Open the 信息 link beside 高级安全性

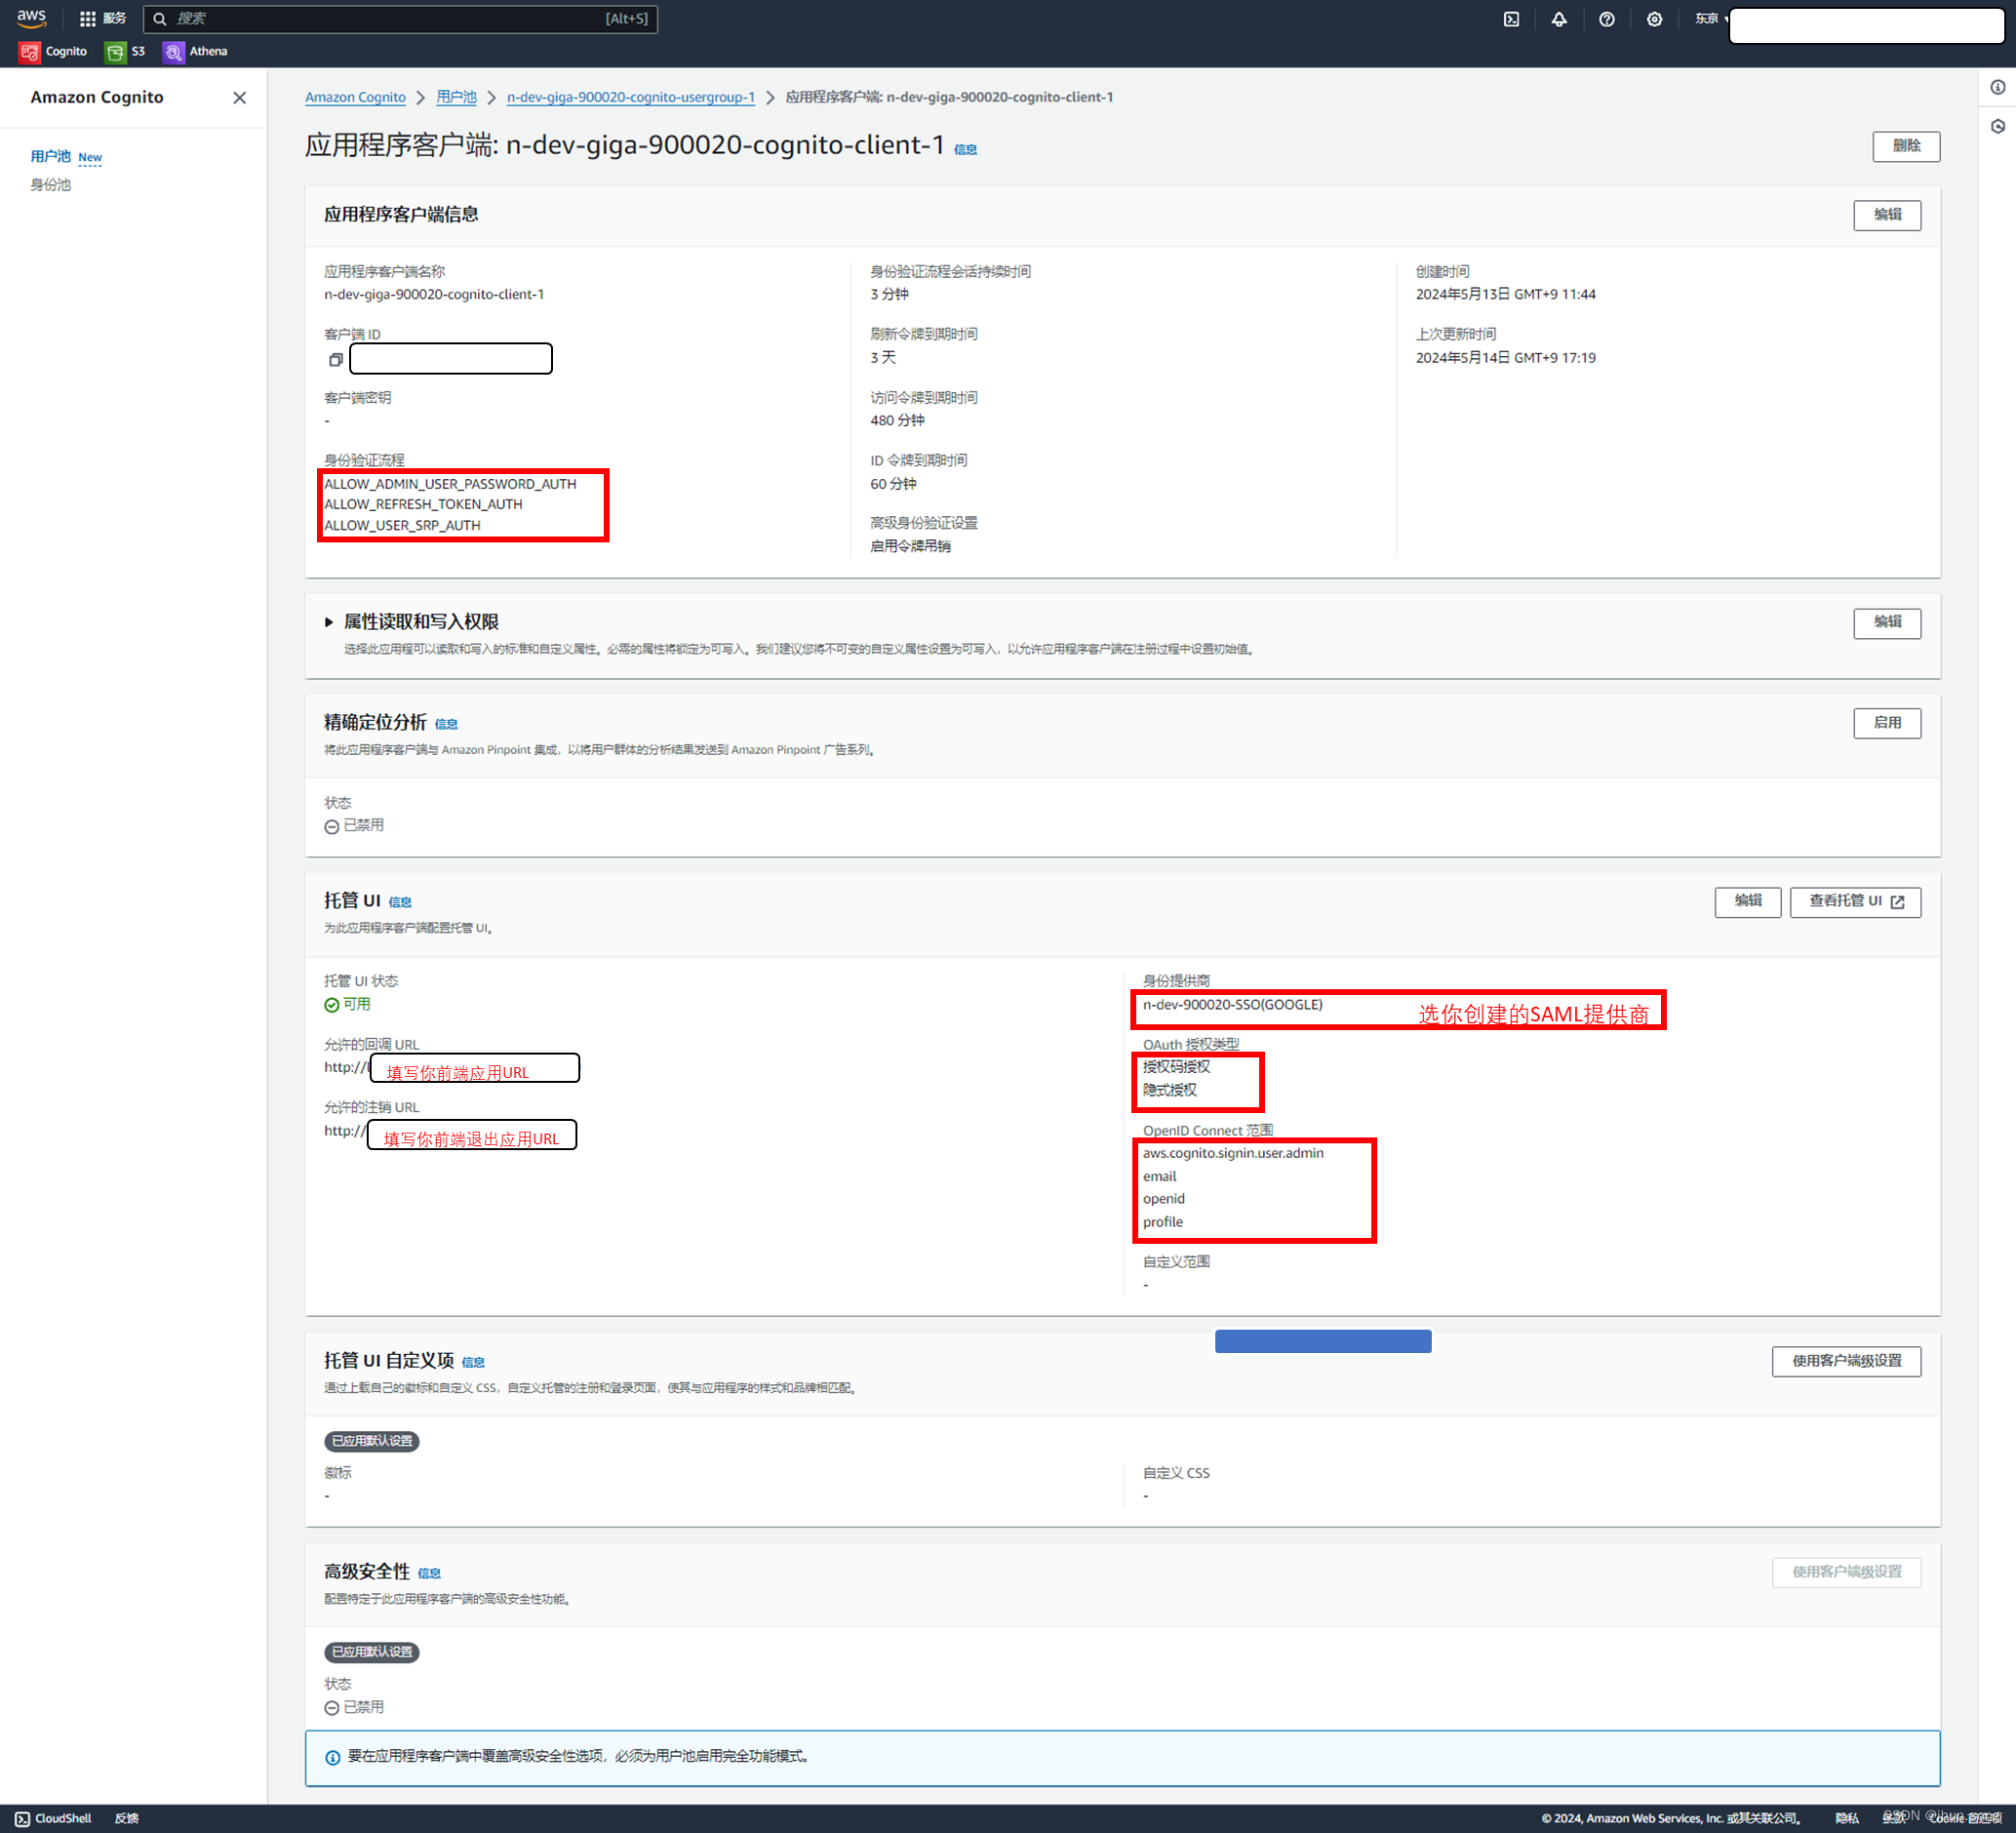429,1573
